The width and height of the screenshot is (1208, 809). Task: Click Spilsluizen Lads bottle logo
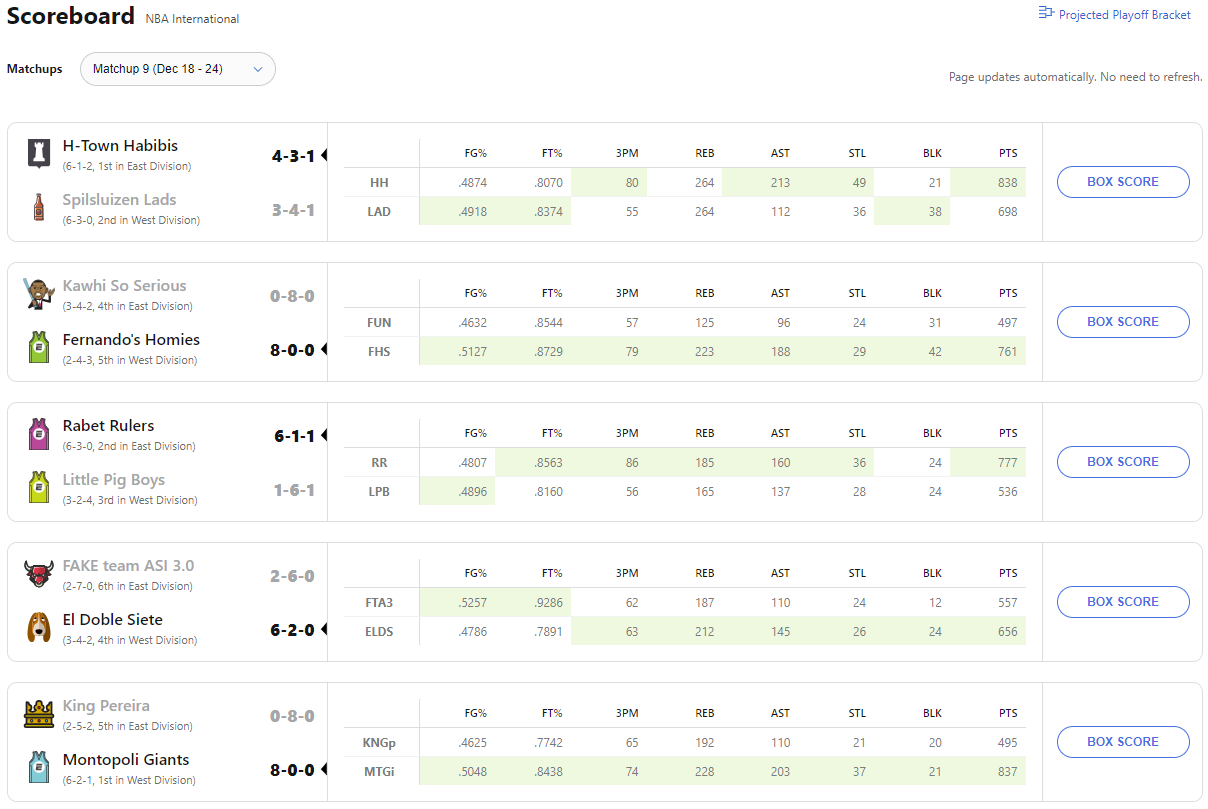[39, 207]
